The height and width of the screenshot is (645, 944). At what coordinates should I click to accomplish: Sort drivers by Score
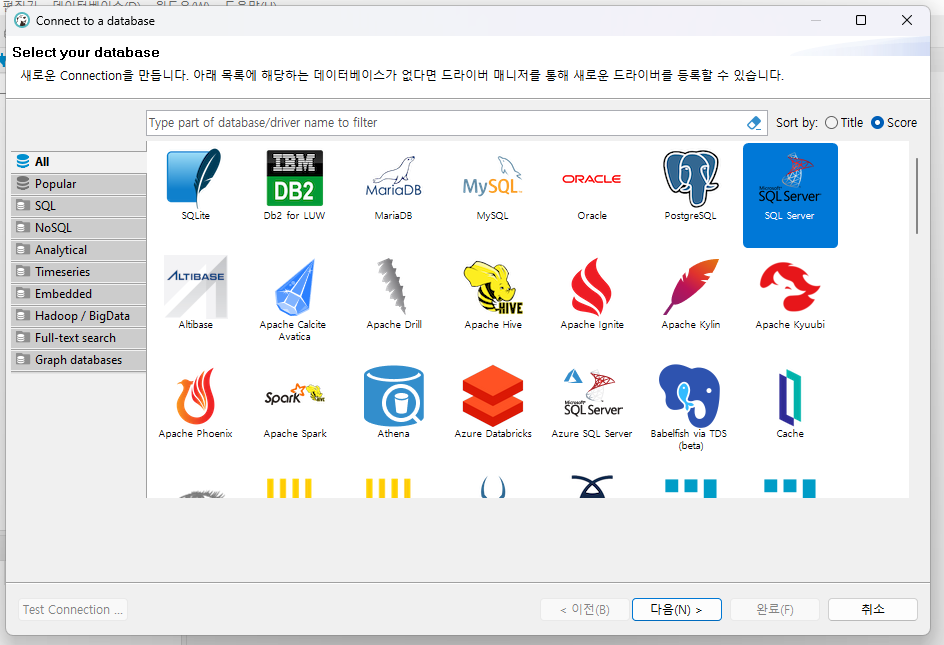coord(894,122)
